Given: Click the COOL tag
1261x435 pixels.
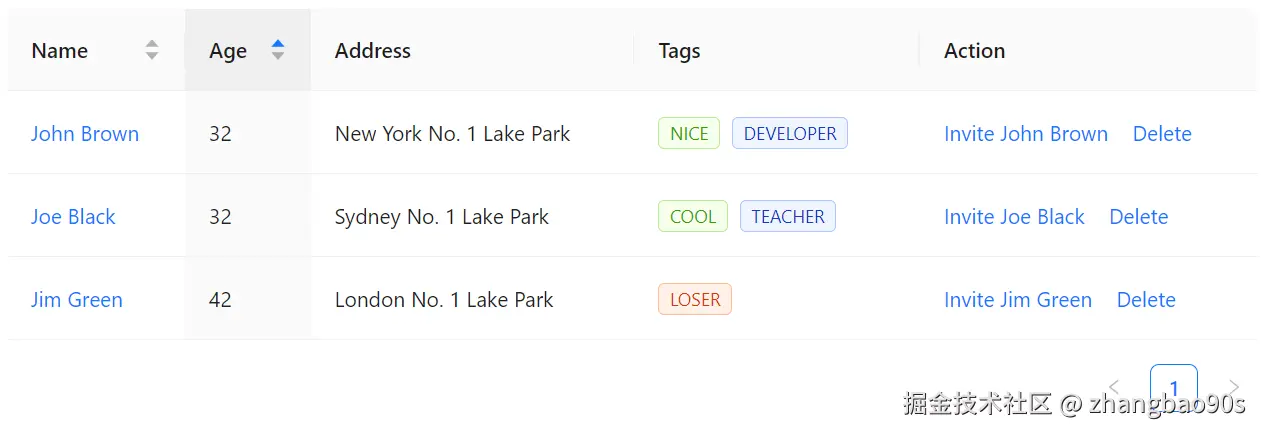Looking at the screenshot, I should pos(693,217).
